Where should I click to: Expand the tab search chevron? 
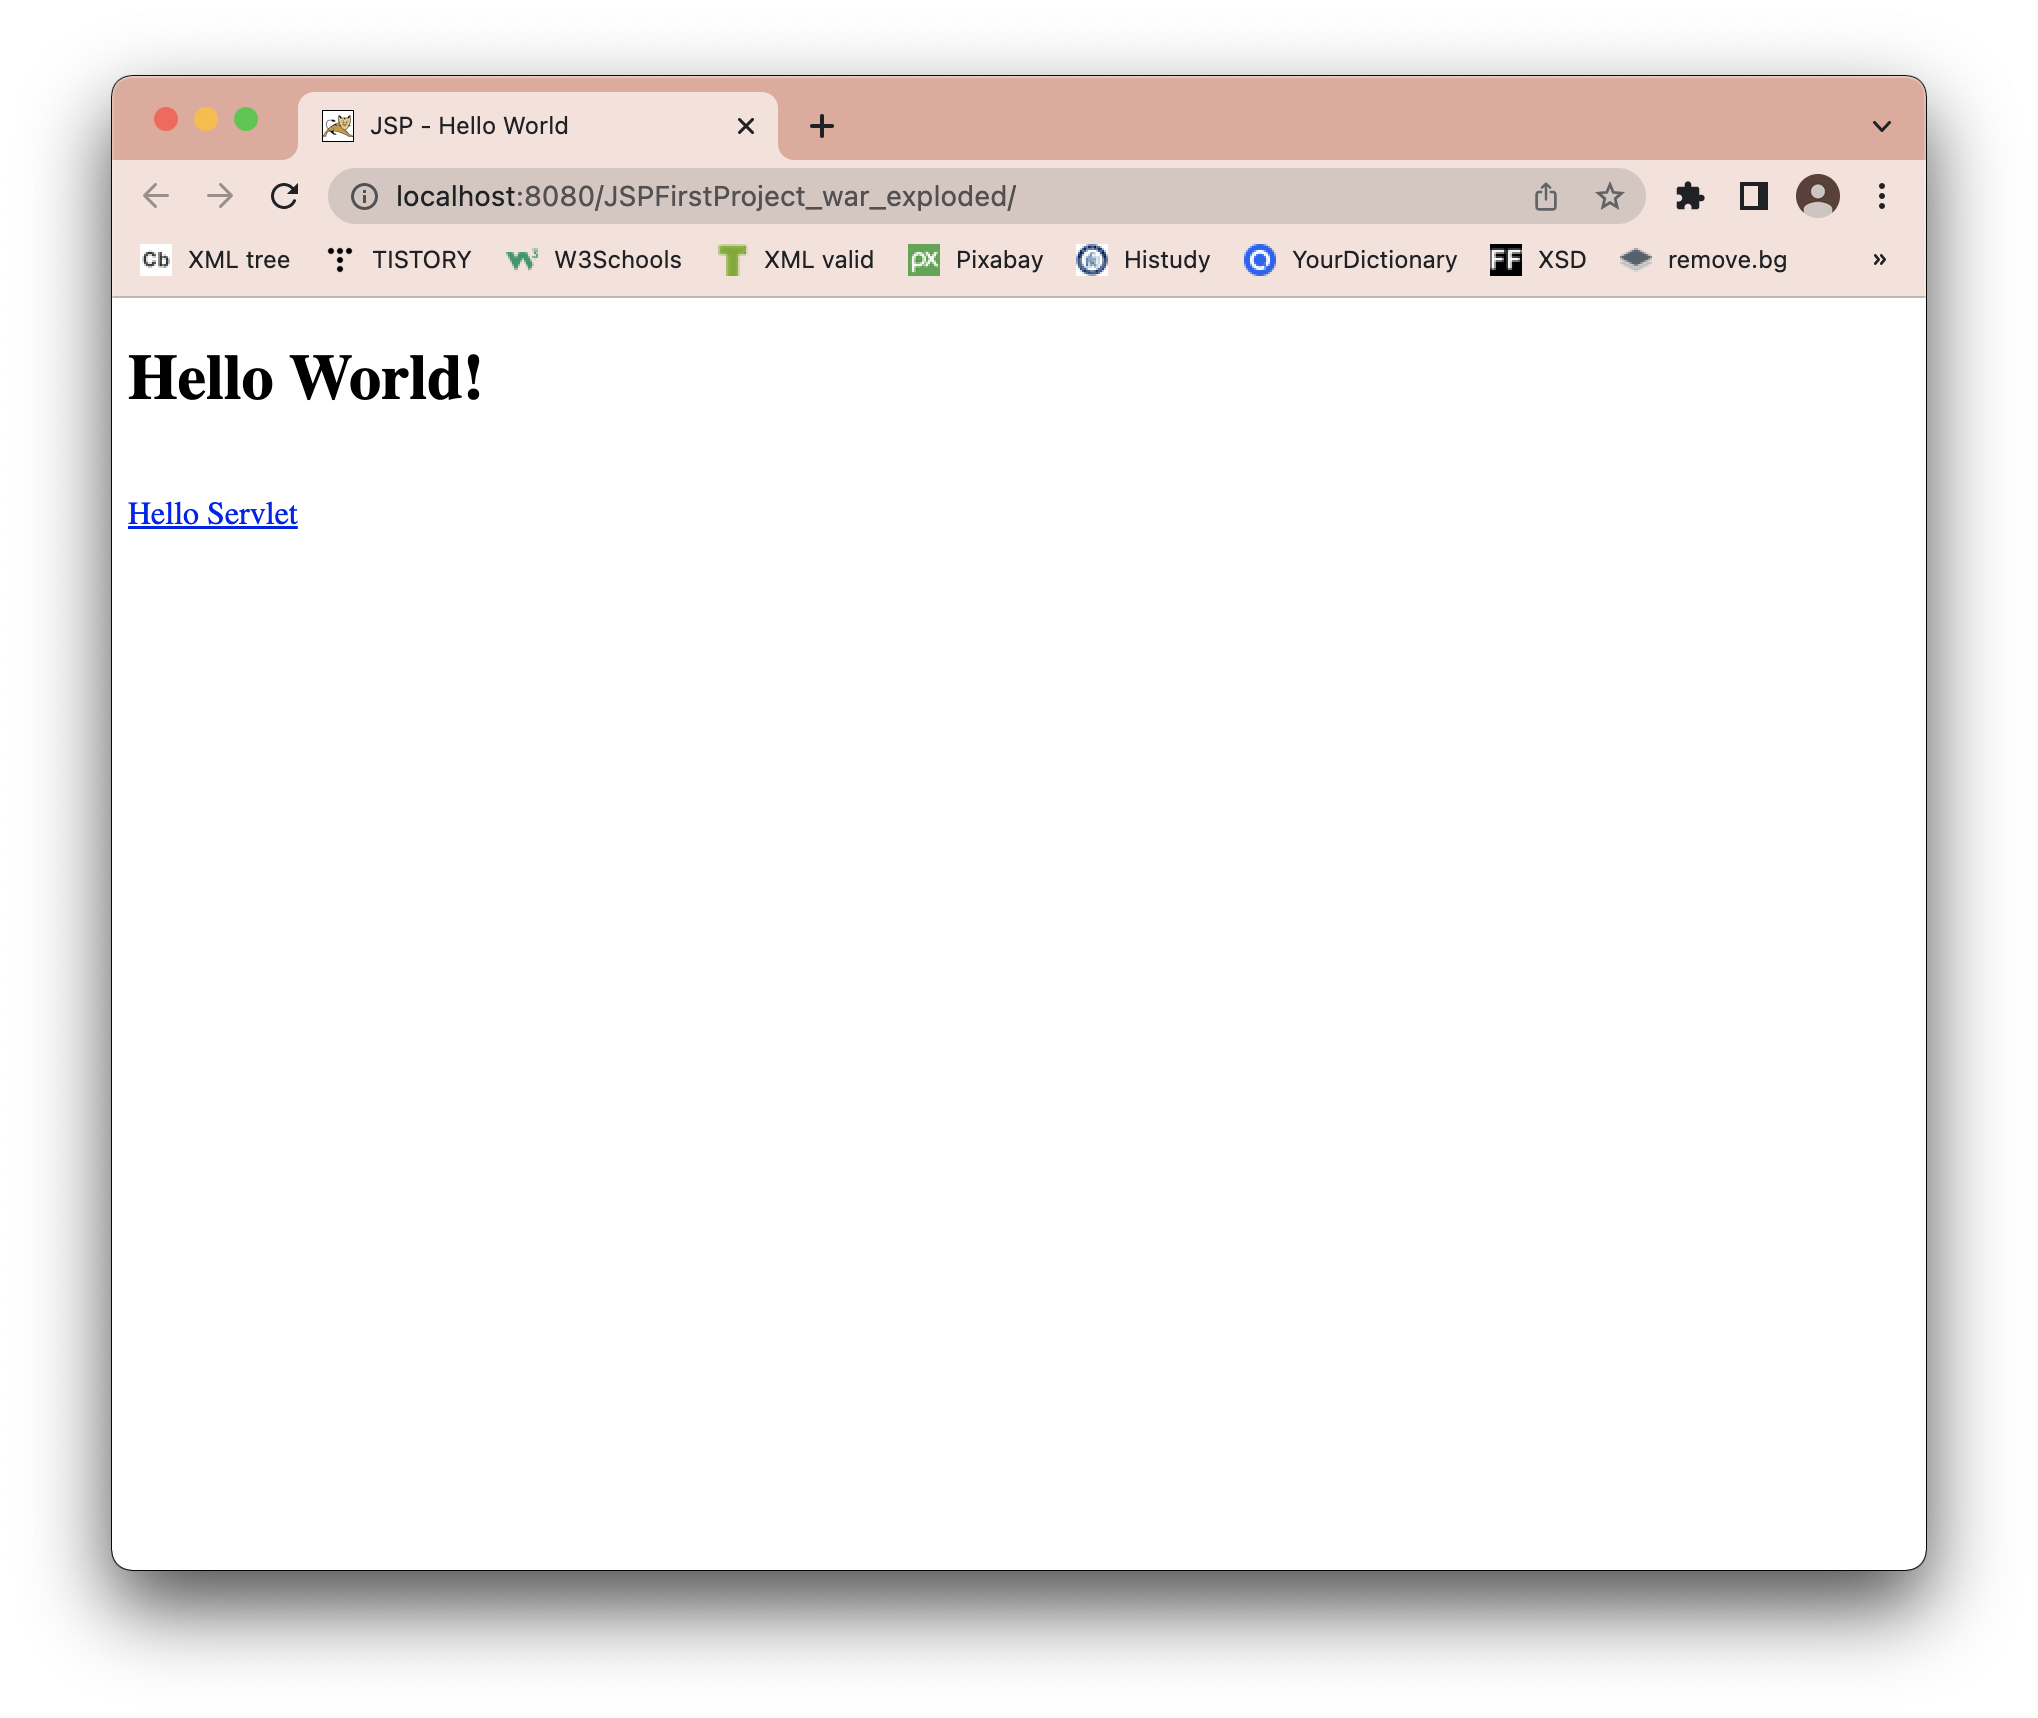[1881, 126]
